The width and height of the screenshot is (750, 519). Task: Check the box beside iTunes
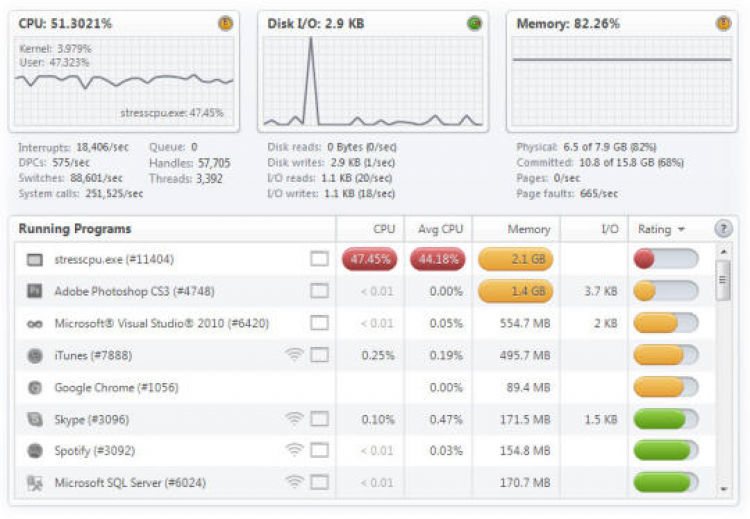click(x=319, y=355)
